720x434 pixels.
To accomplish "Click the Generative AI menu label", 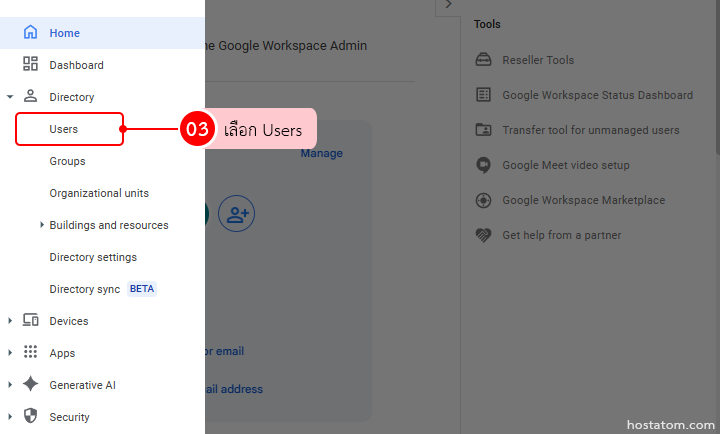I will tap(83, 385).
